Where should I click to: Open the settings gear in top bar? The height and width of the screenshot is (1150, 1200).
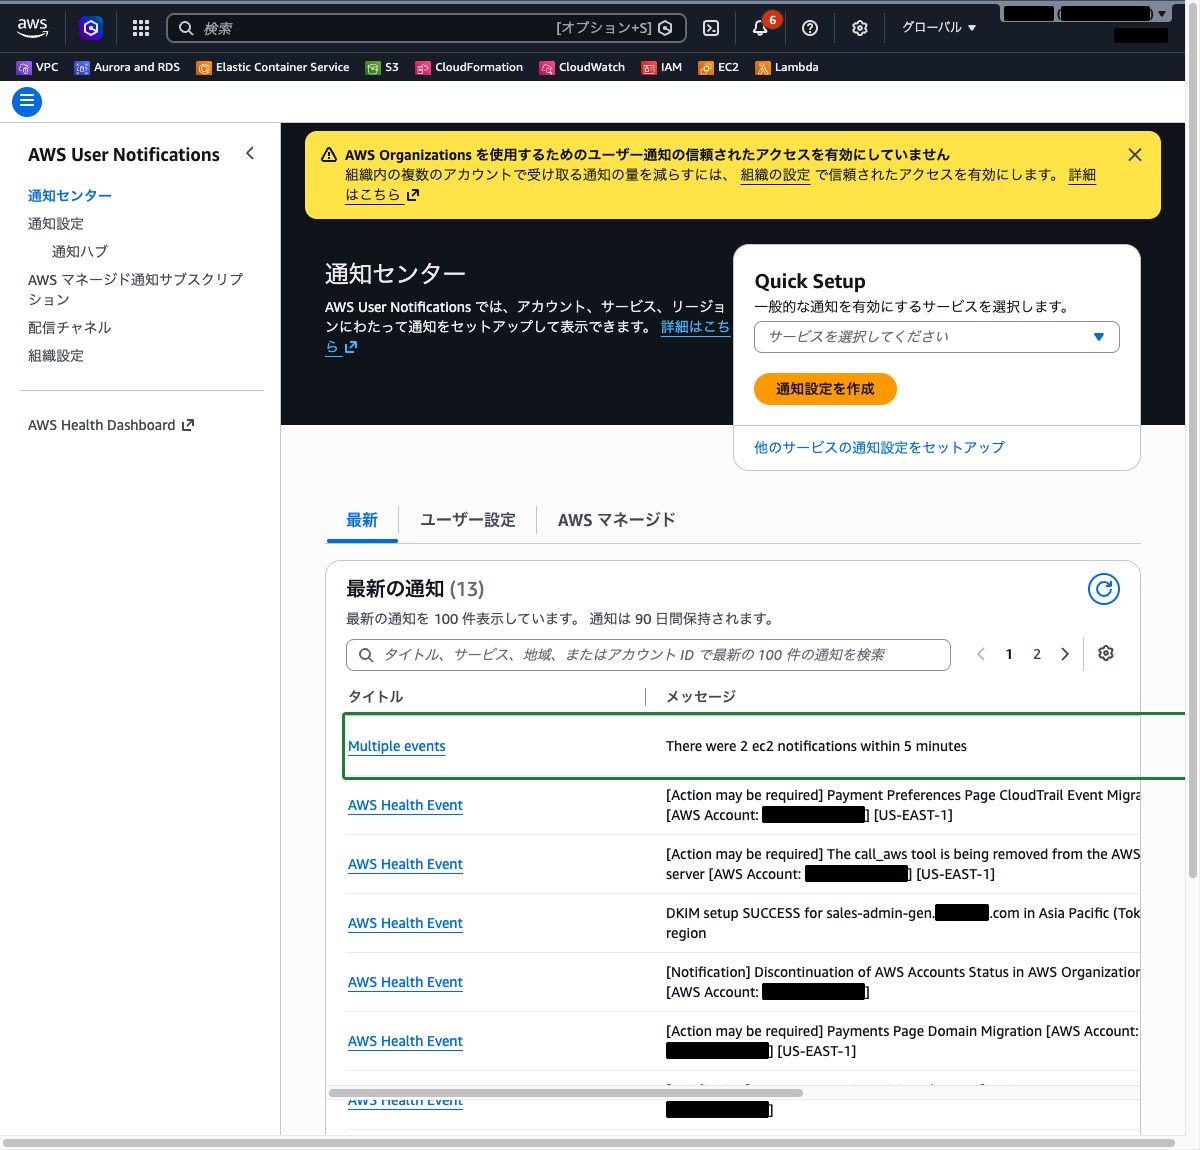[860, 28]
